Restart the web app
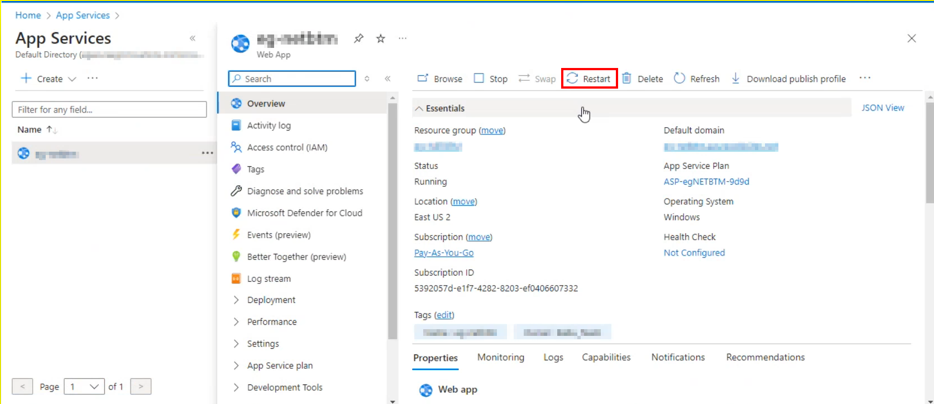 click(589, 79)
